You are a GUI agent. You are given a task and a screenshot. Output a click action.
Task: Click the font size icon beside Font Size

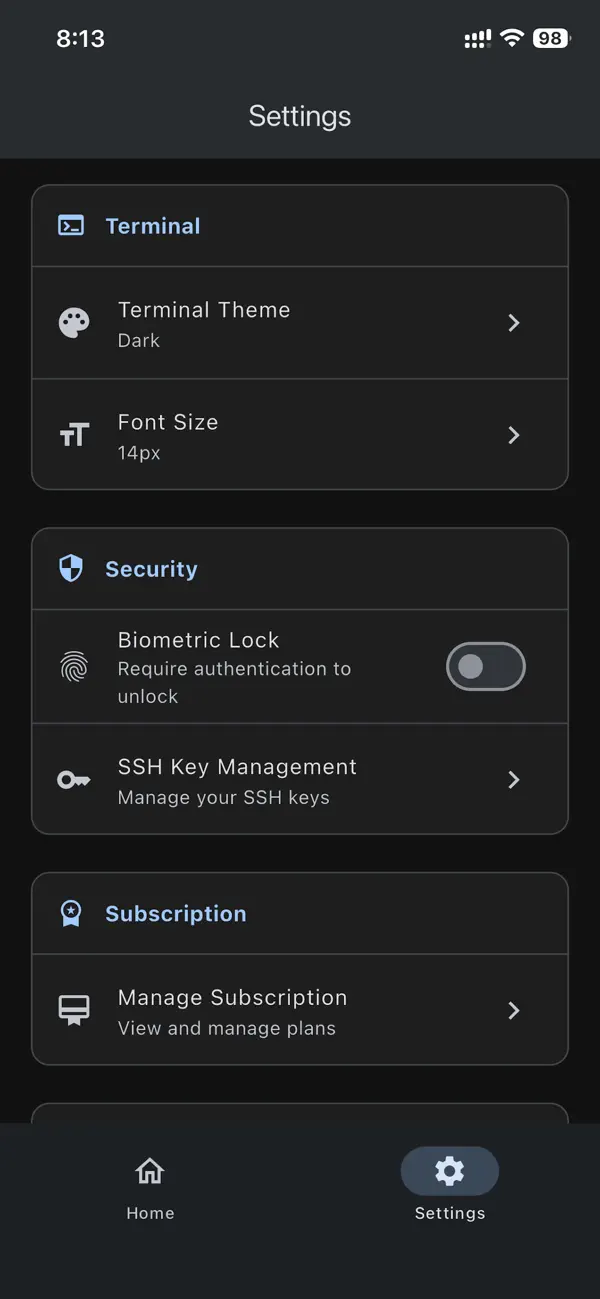tap(74, 435)
